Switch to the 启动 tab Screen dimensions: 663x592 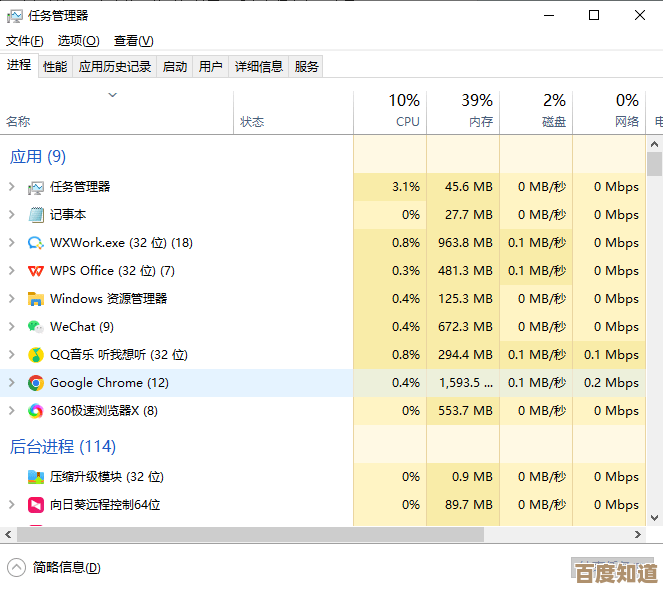coord(175,67)
